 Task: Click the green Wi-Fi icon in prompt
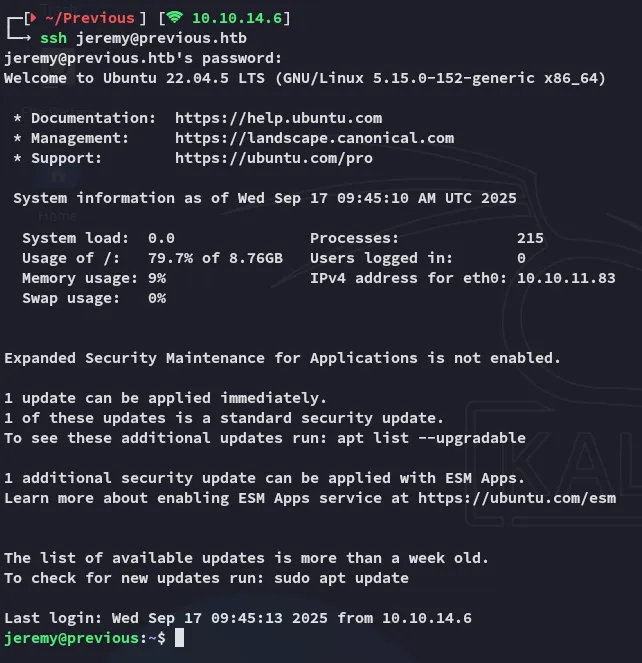(x=176, y=18)
